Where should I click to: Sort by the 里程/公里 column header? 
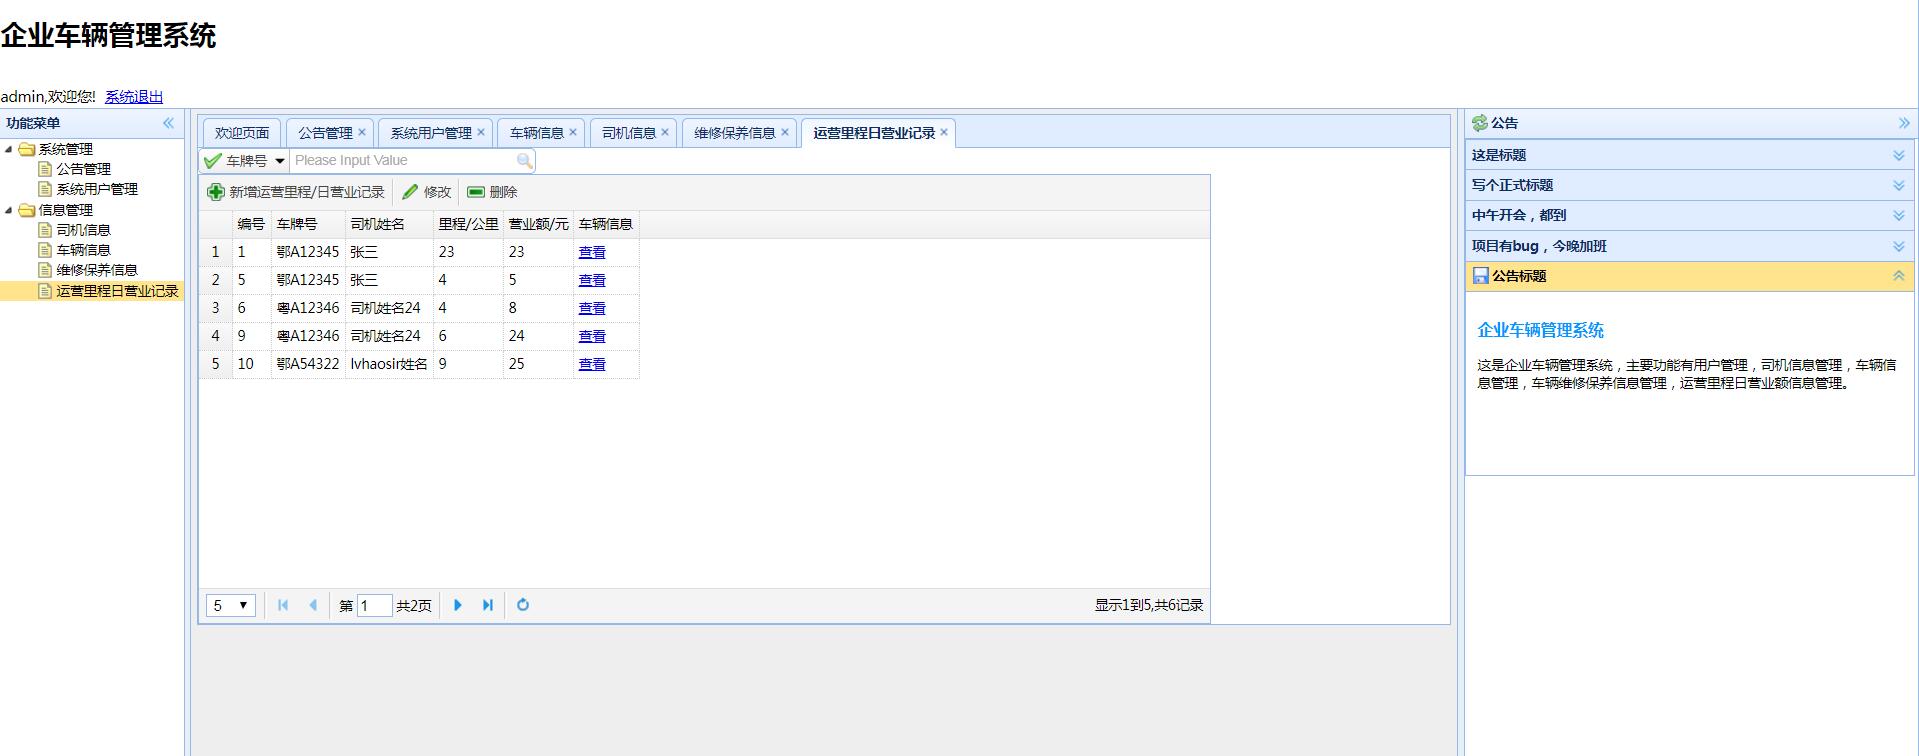[x=468, y=224]
